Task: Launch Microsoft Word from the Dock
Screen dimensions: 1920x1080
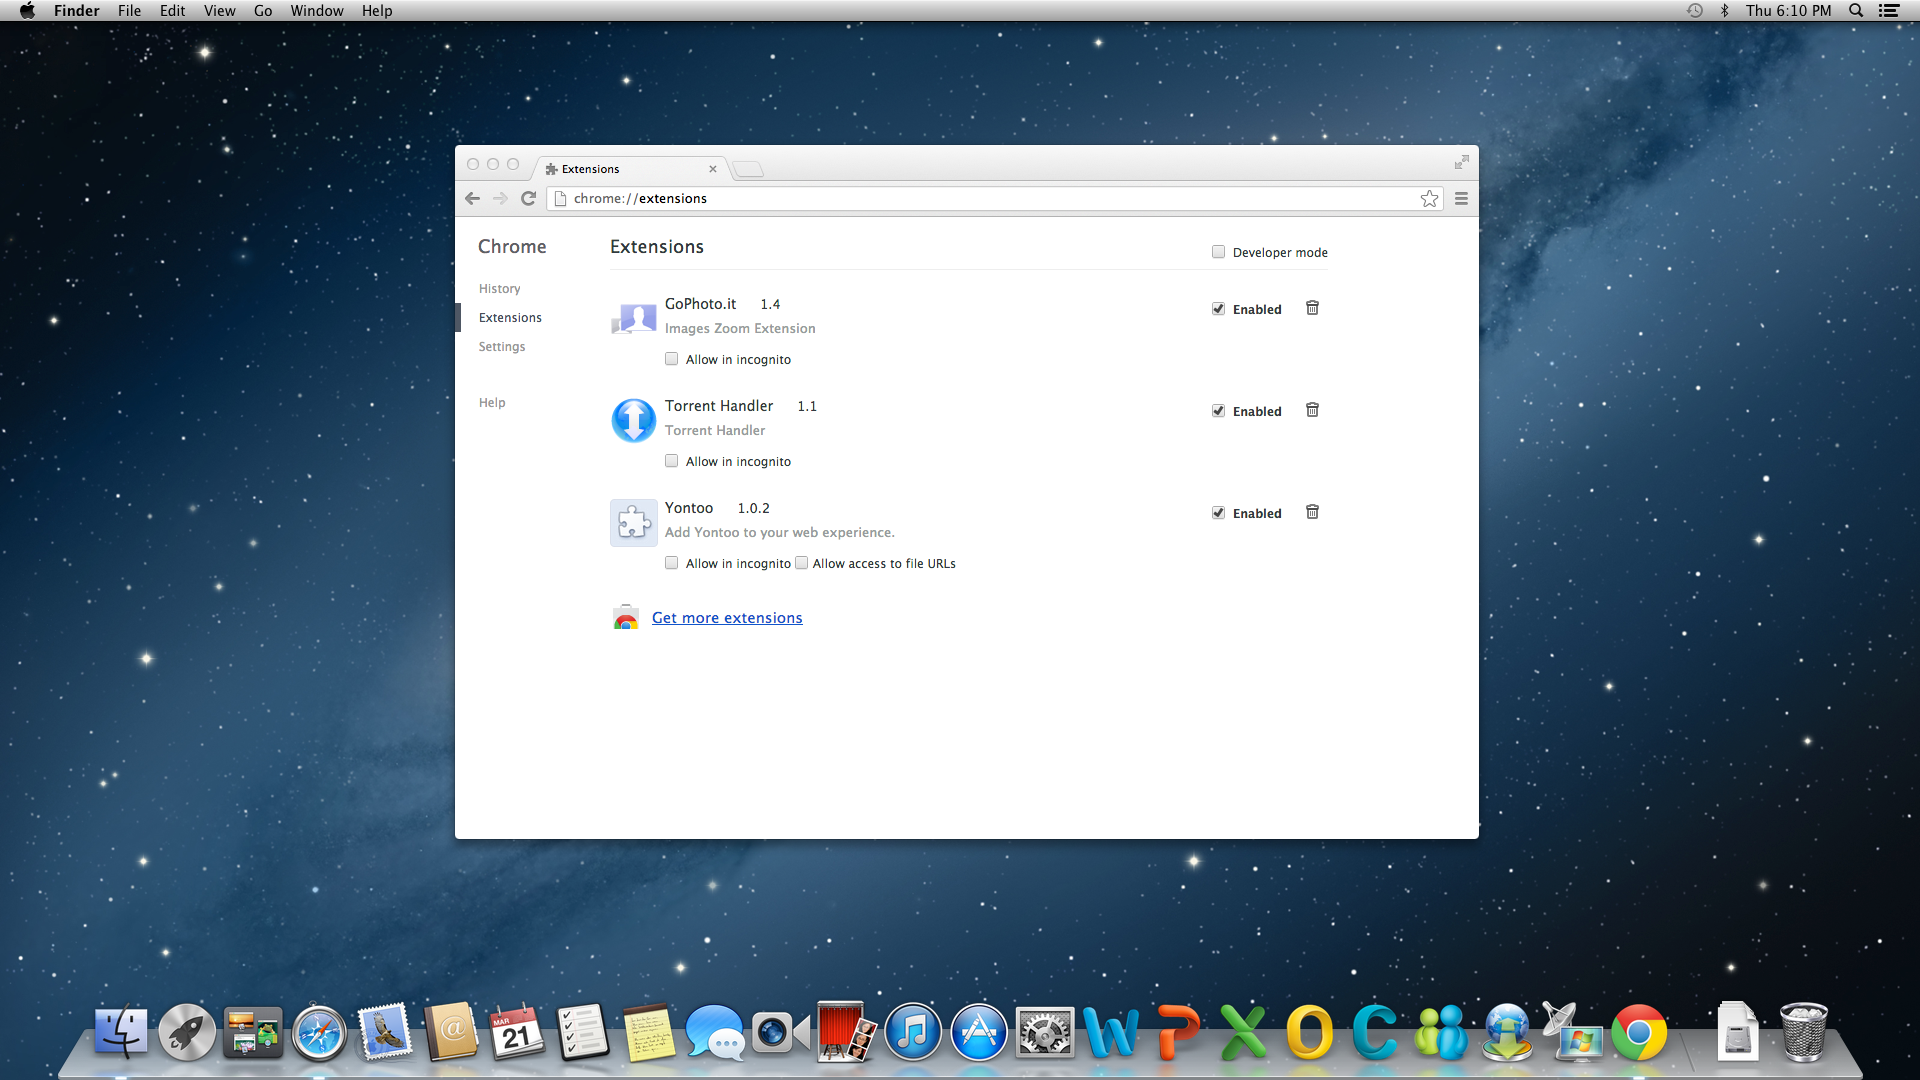Action: tap(1112, 1032)
